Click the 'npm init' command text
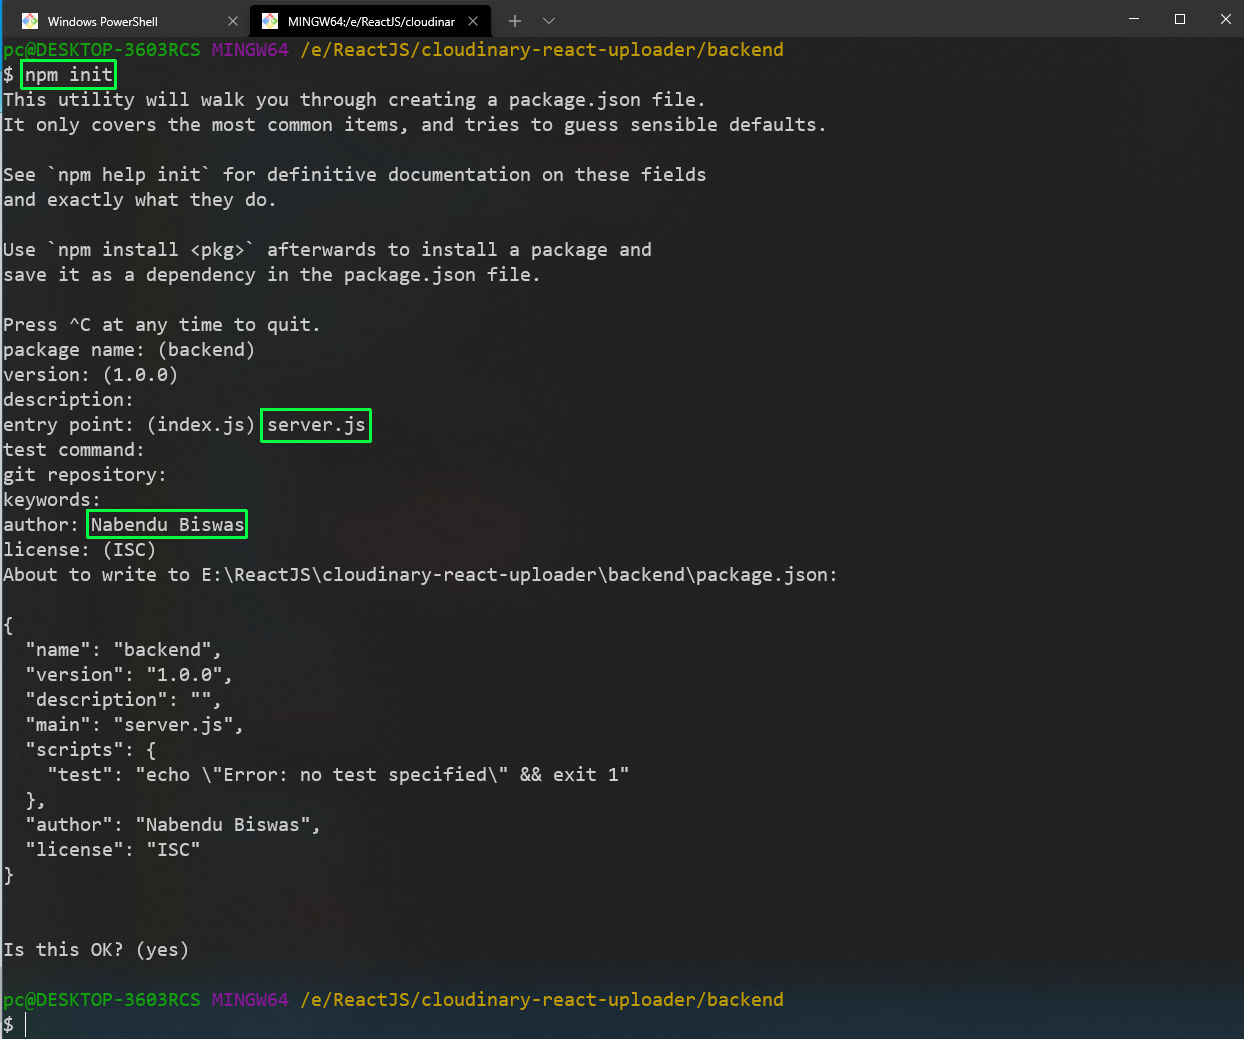This screenshot has width=1244, height=1039. (69, 75)
